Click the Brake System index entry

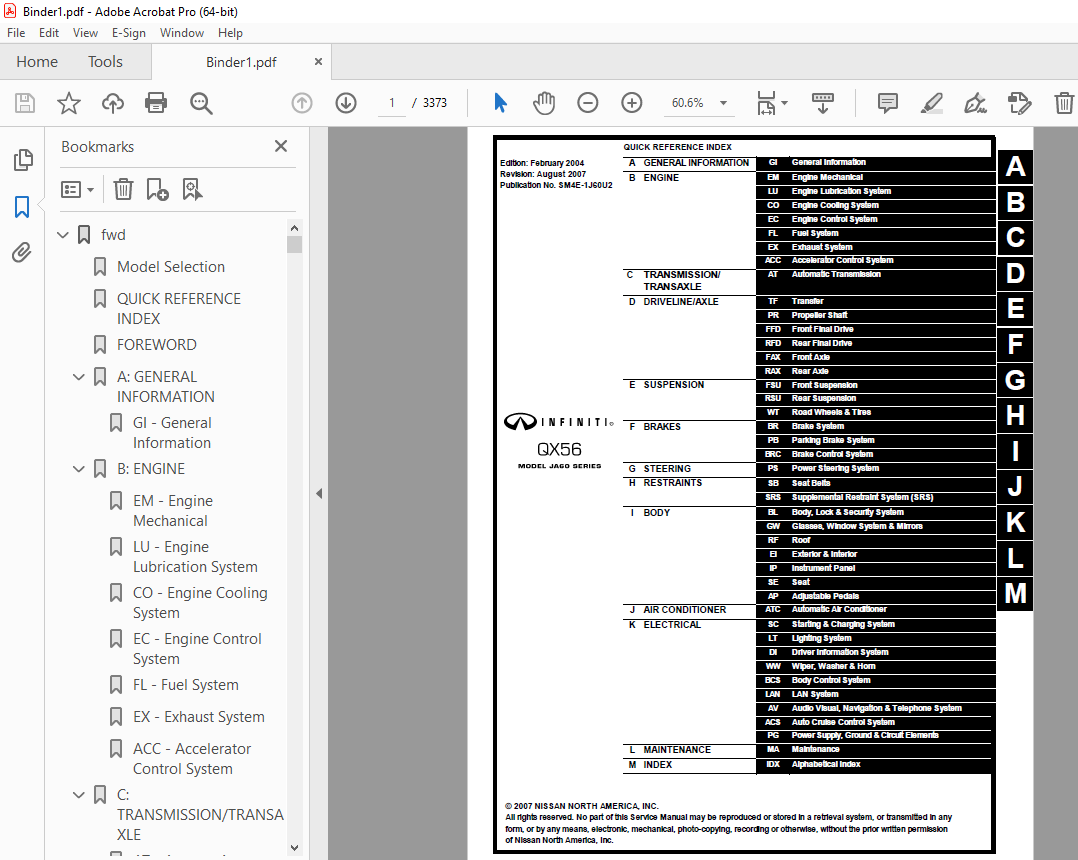[817, 426]
